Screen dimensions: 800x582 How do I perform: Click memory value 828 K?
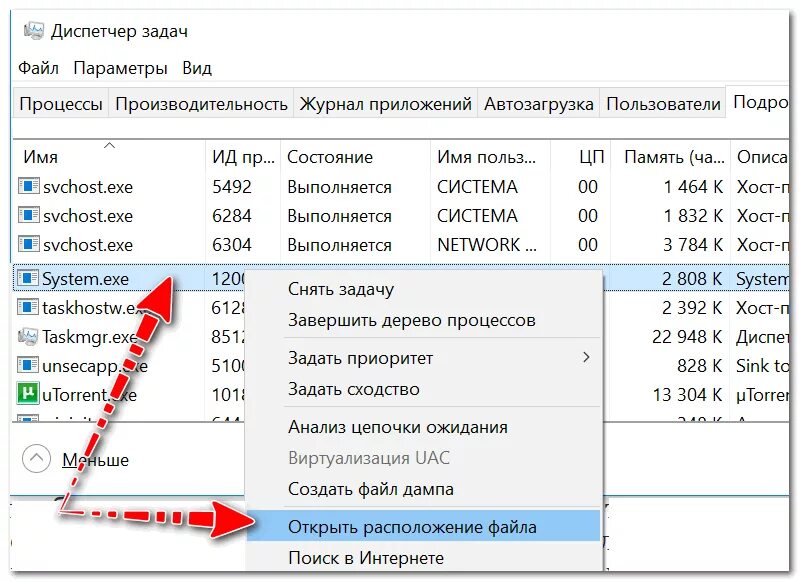coord(699,366)
